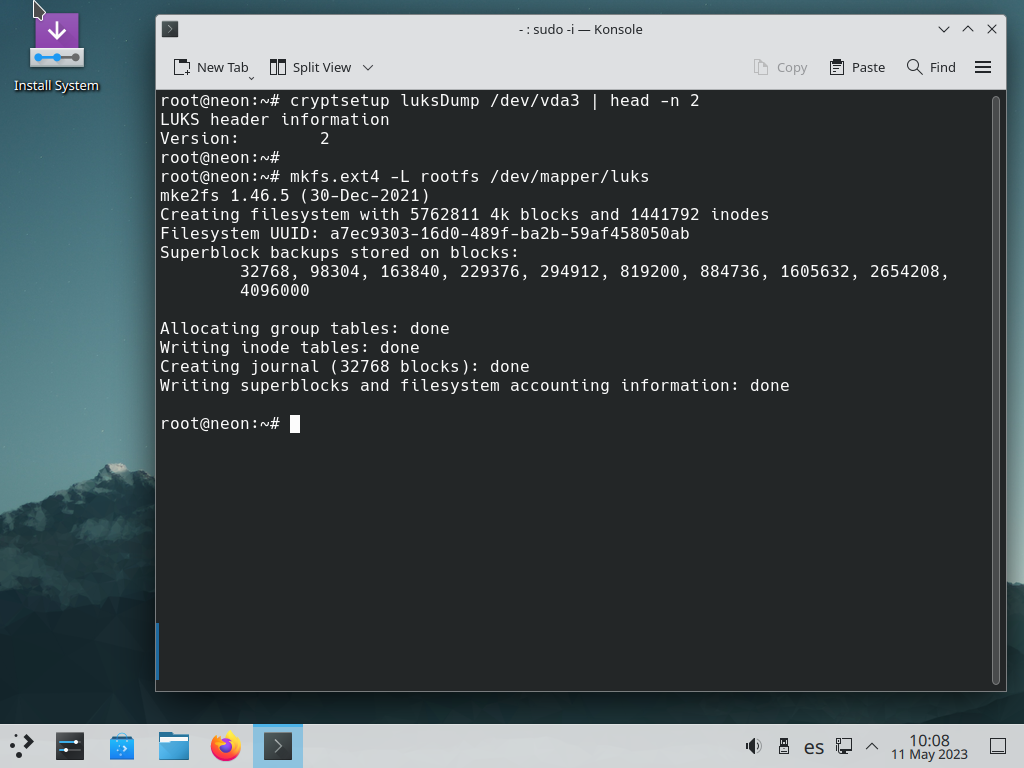1024x768 pixels.
Task: Open the Install System desktop icon
Action: [56, 52]
